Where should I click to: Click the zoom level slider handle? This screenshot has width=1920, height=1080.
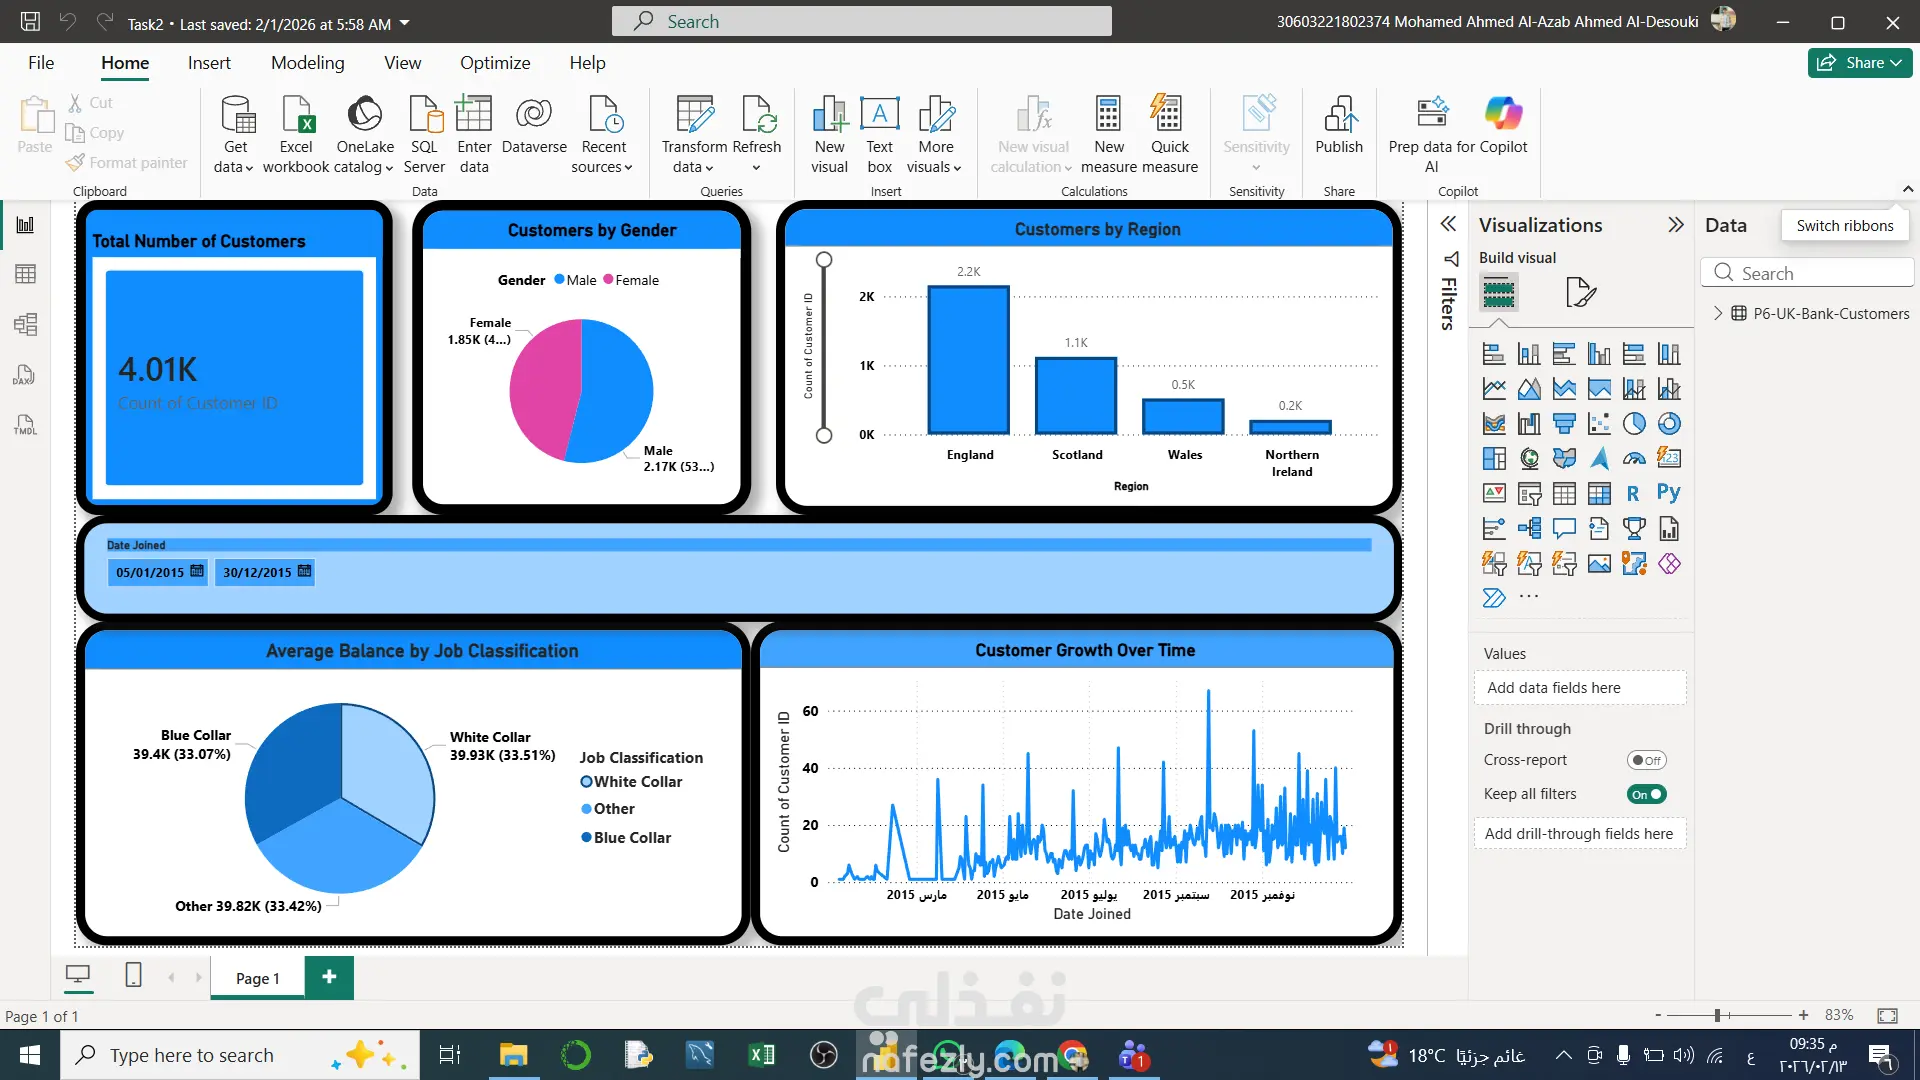1717,1015
